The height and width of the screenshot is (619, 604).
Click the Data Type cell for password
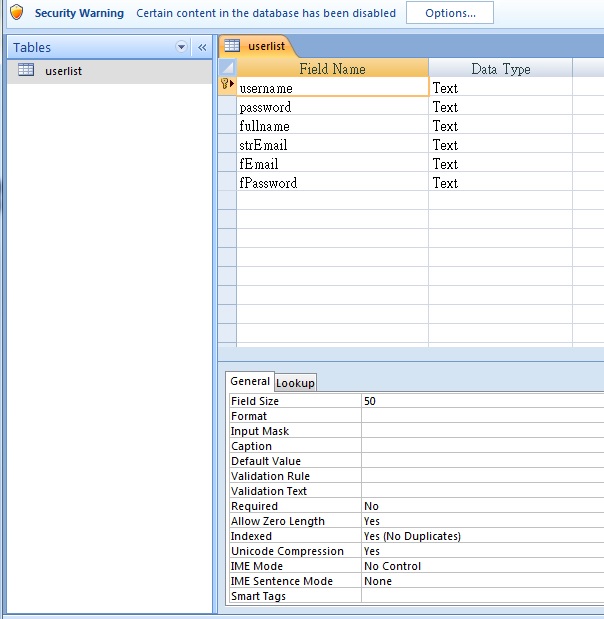point(500,107)
